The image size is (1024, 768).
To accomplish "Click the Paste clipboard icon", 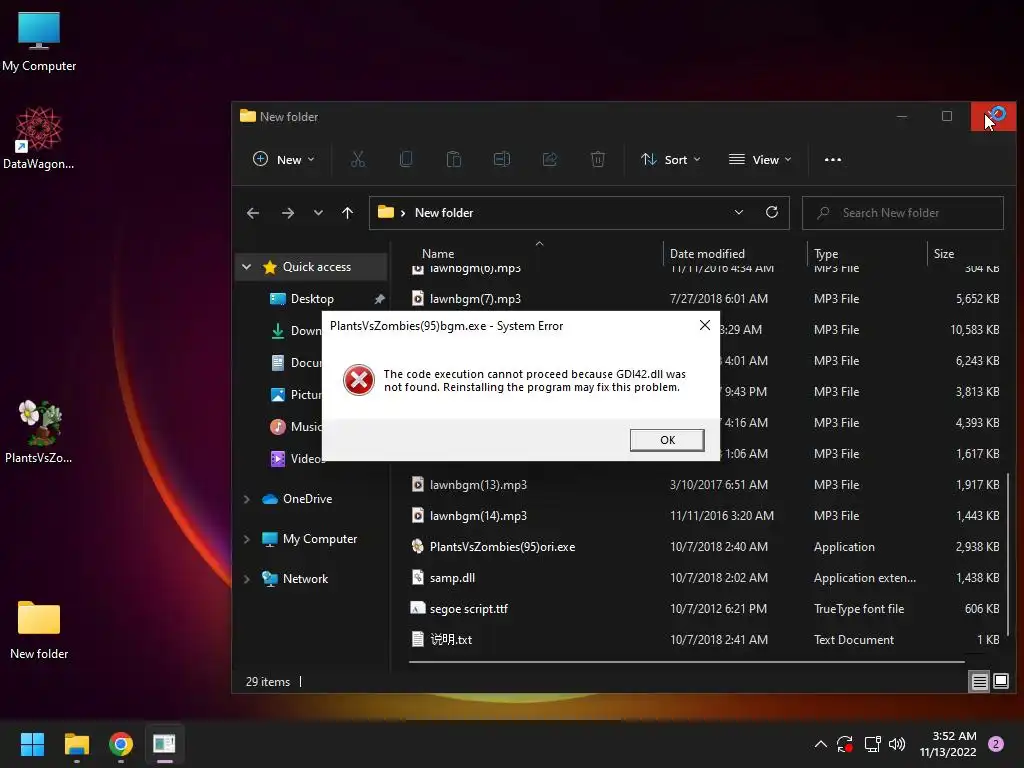I will coord(454,159).
